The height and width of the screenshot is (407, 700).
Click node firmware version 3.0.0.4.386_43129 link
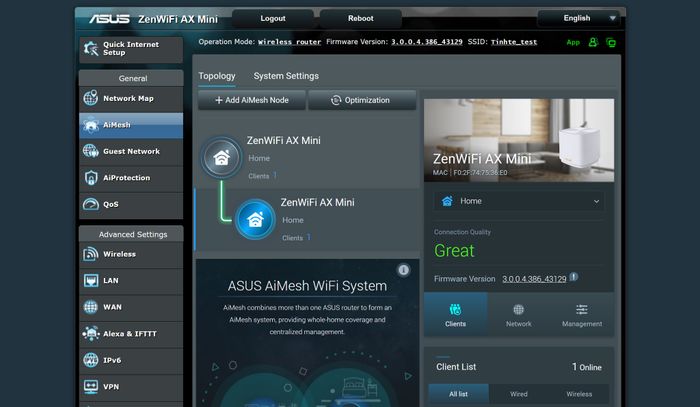pyautogui.click(x=534, y=279)
